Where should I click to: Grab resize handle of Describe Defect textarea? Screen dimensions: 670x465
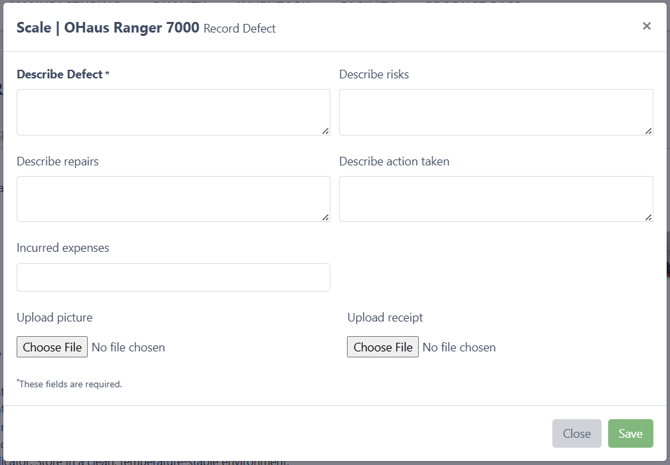pyautogui.click(x=326, y=131)
